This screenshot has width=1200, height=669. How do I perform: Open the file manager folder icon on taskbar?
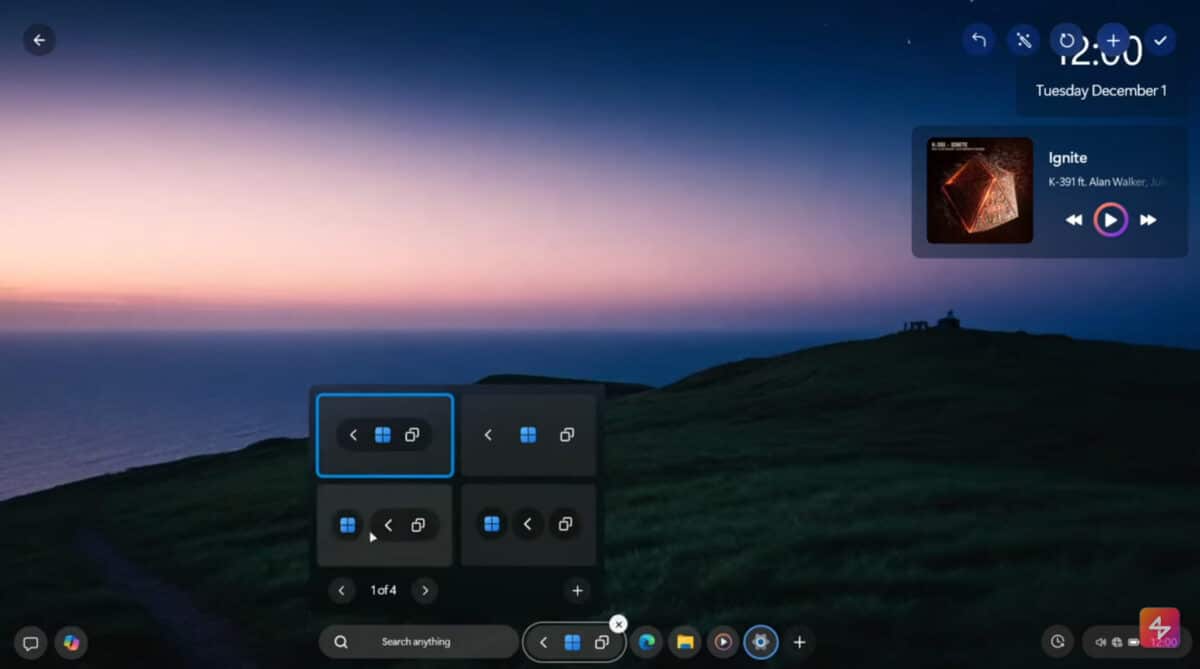[684, 641]
